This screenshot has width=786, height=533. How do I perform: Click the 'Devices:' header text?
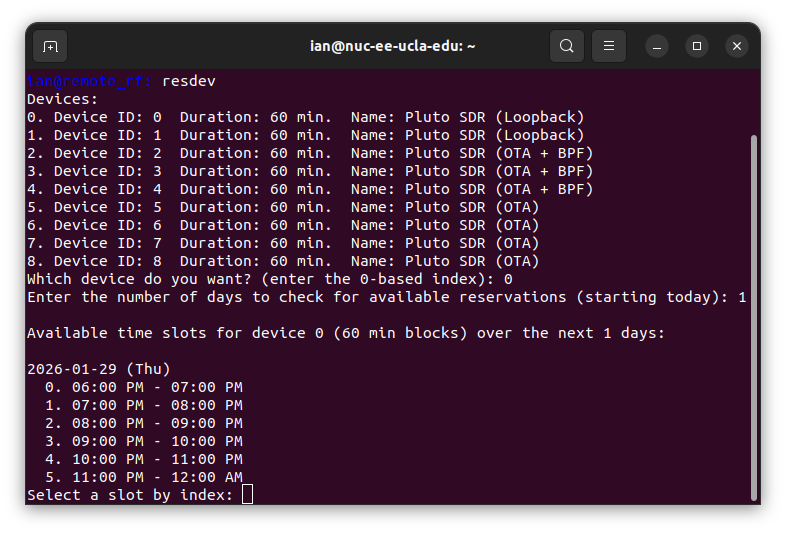pos(63,99)
